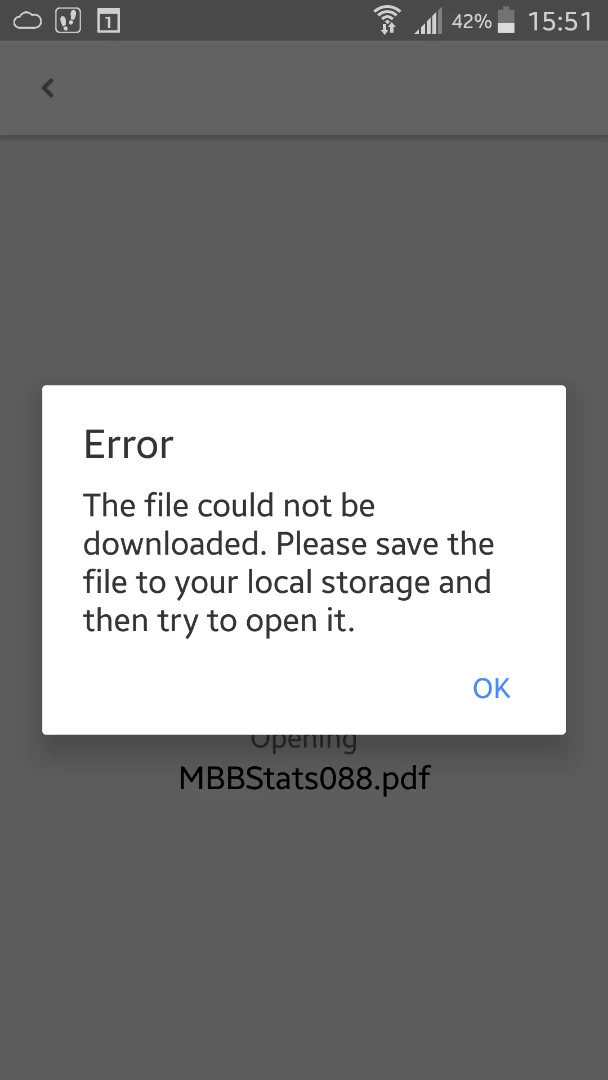
Task: Tap the battery icon
Action: (x=506, y=20)
